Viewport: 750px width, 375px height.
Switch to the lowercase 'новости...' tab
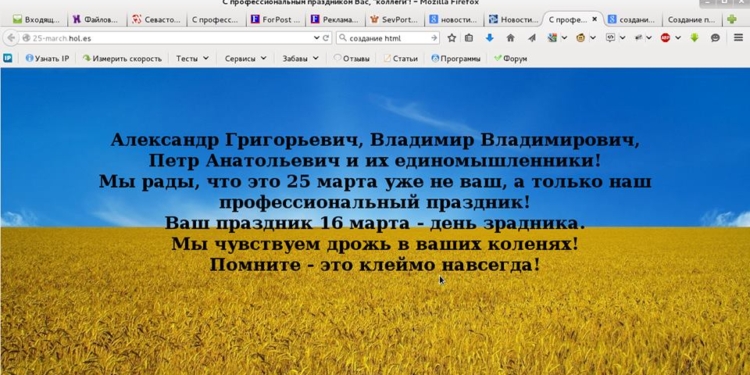[454, 20]
